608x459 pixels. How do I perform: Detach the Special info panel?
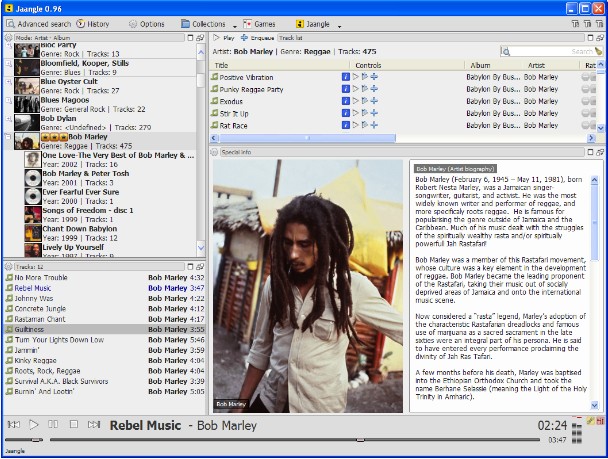[x=600, y=152]
